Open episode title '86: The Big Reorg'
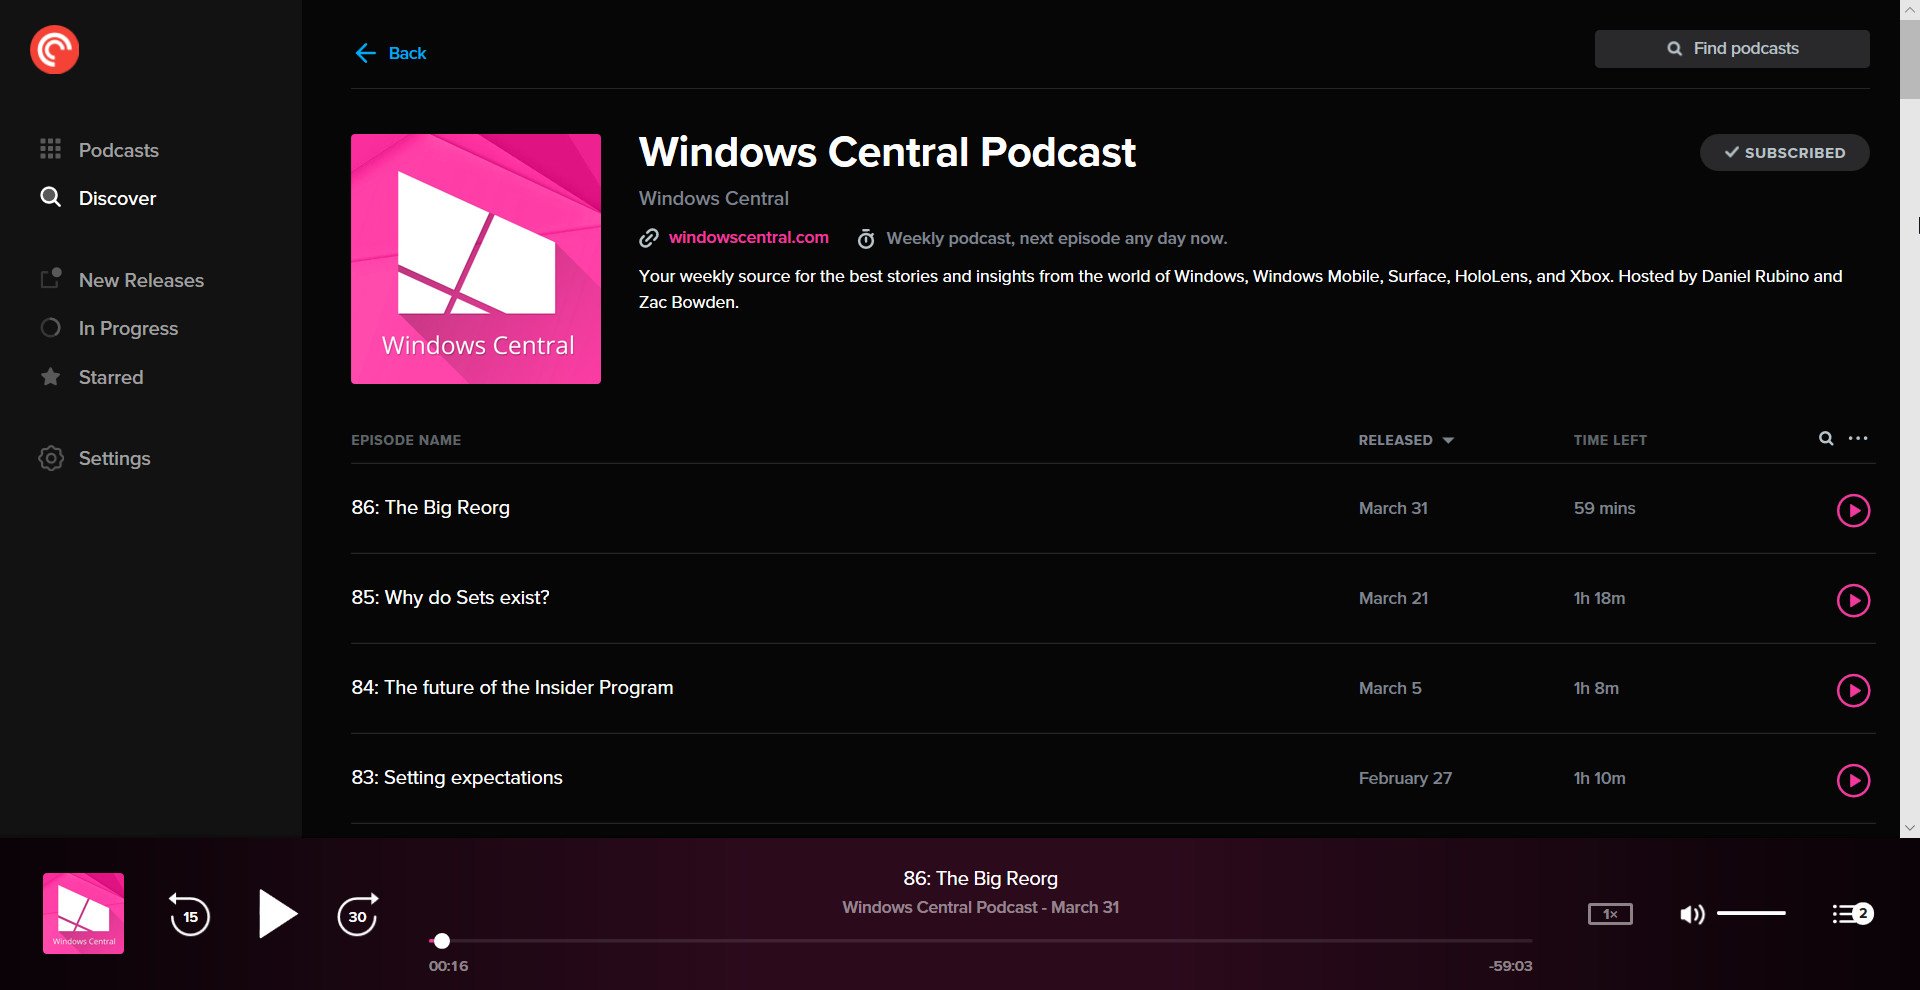Image resolution: width=1920 pixels, height=990 pixels. coord(430,508)
